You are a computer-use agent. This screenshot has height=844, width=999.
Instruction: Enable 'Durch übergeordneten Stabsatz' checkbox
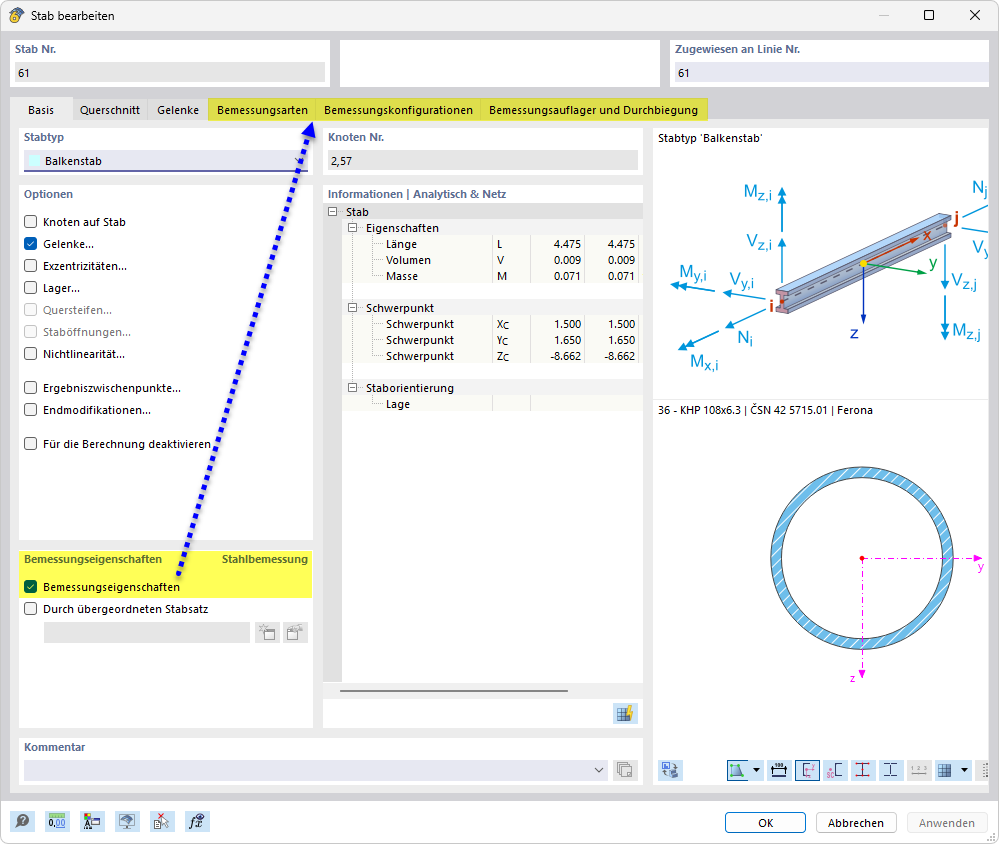coord(31,609)
